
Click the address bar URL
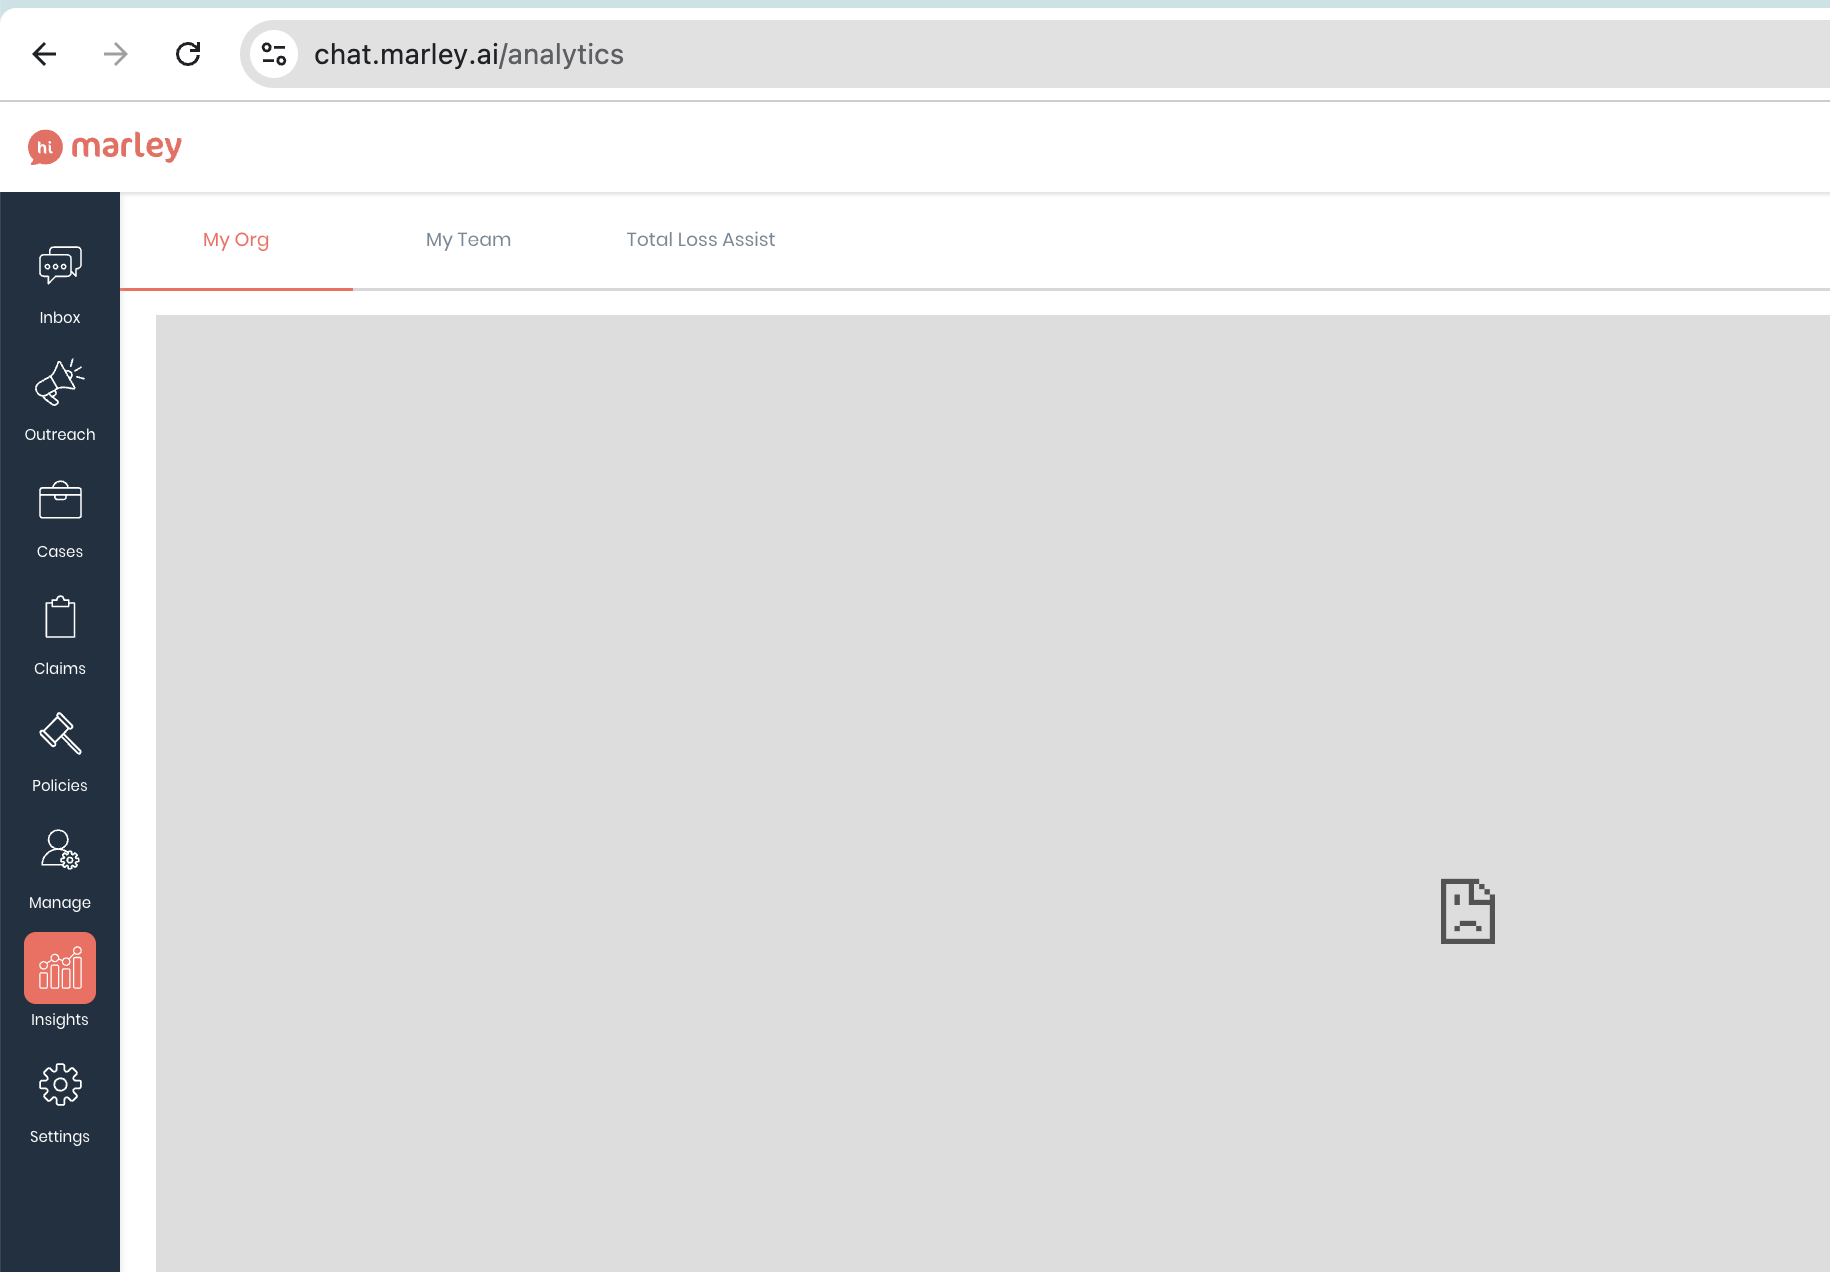(x=470, y=54)
